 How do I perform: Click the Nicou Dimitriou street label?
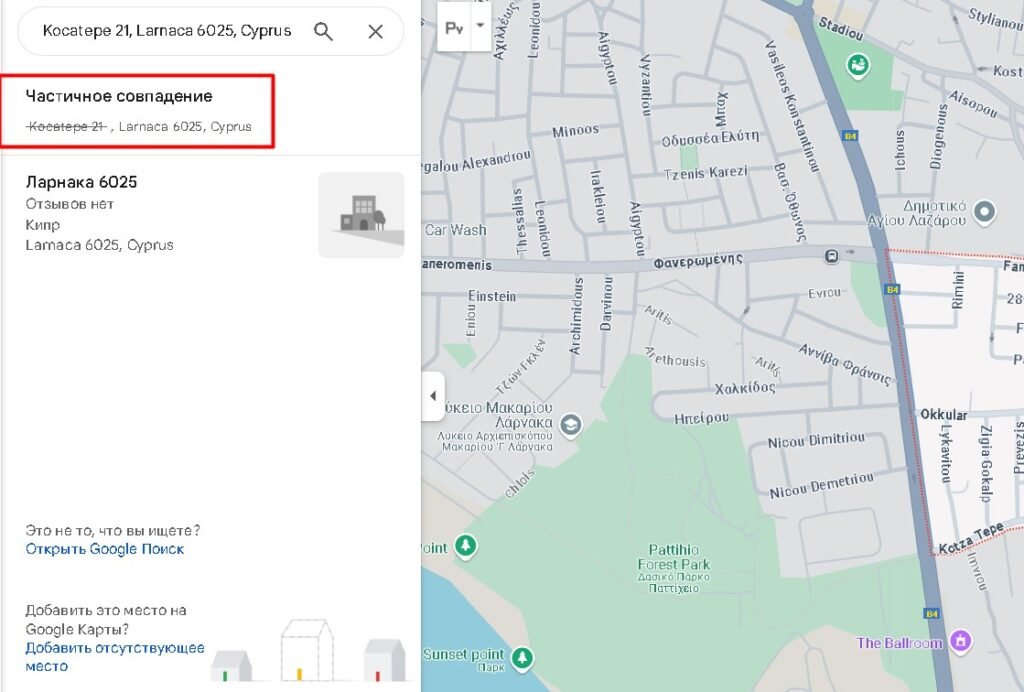coord(816,440)
